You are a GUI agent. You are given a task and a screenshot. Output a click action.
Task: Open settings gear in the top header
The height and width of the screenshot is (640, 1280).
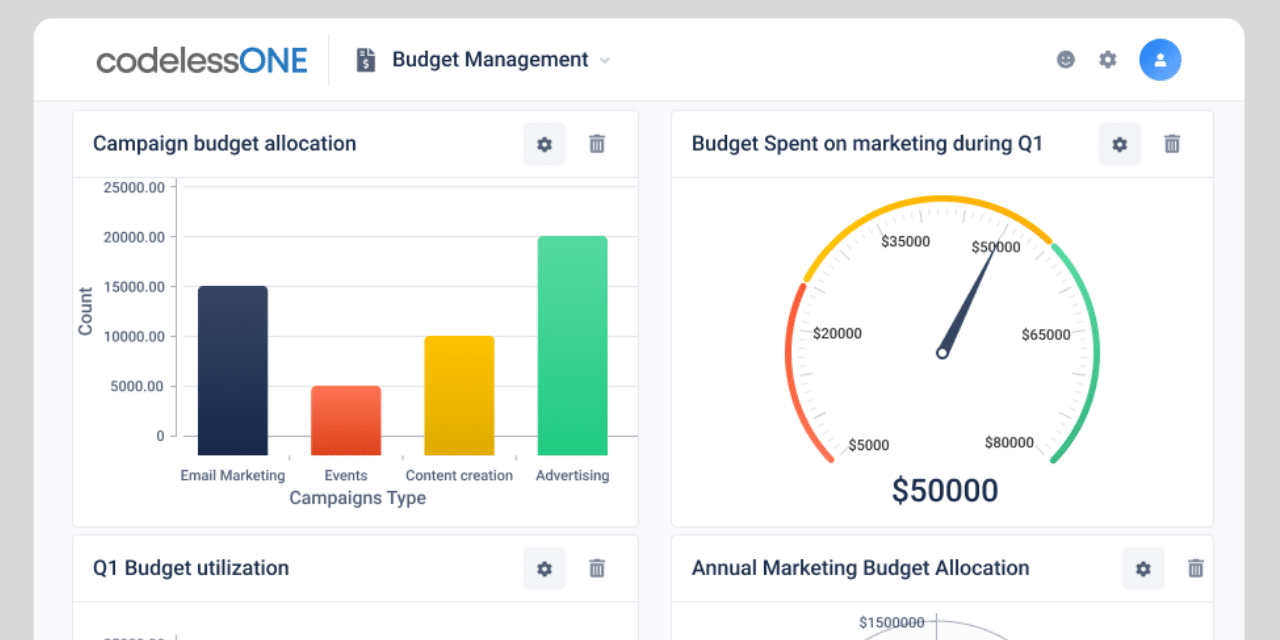tap(1108, 60)
